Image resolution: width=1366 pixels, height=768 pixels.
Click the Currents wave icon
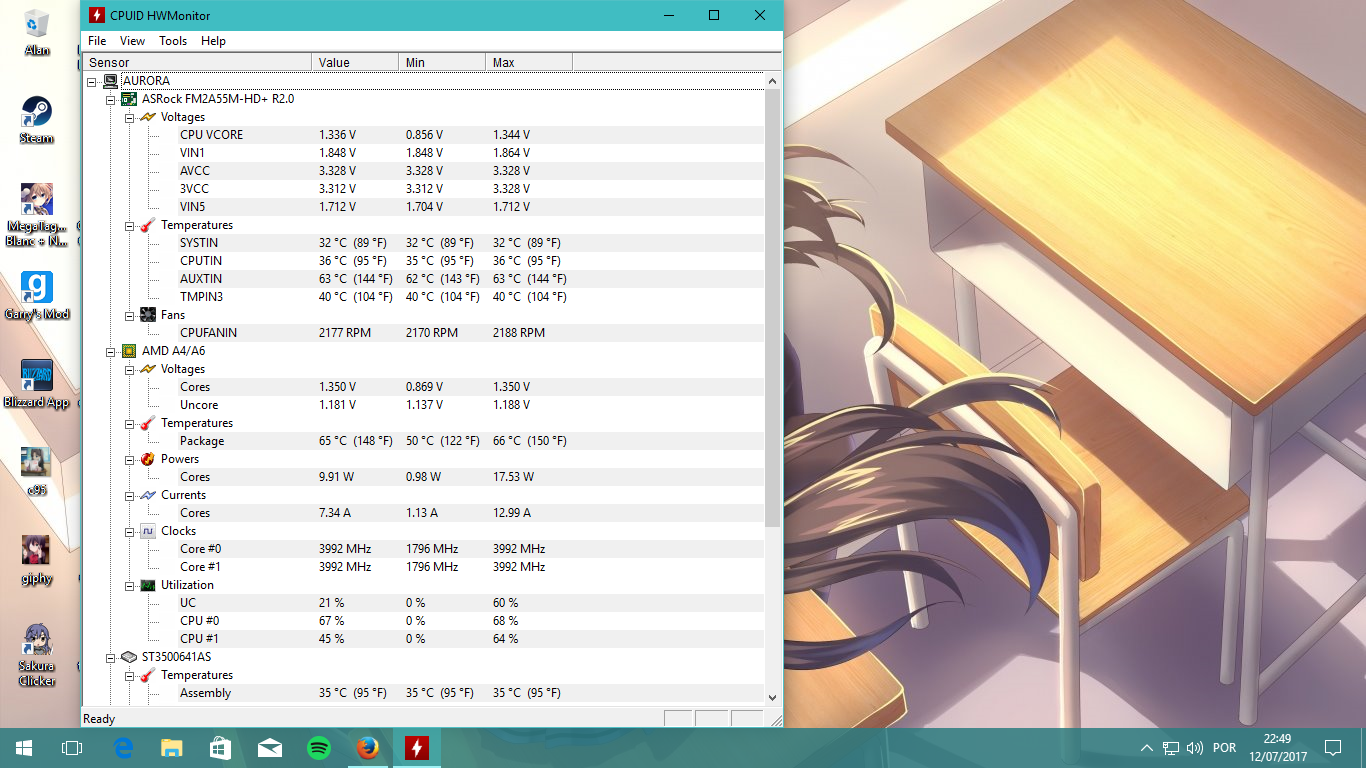tap(148, 495)
